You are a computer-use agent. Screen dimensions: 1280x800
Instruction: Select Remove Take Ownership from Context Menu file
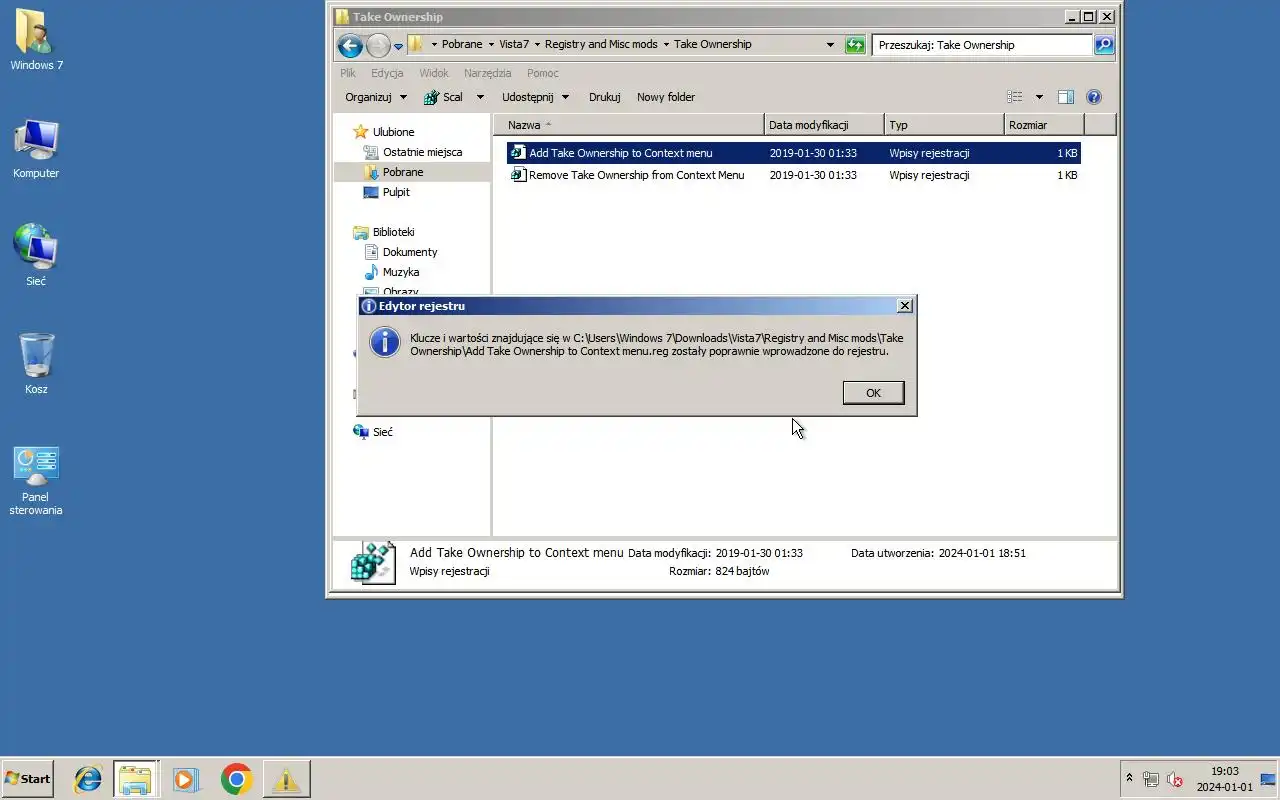tap(794, 175)
